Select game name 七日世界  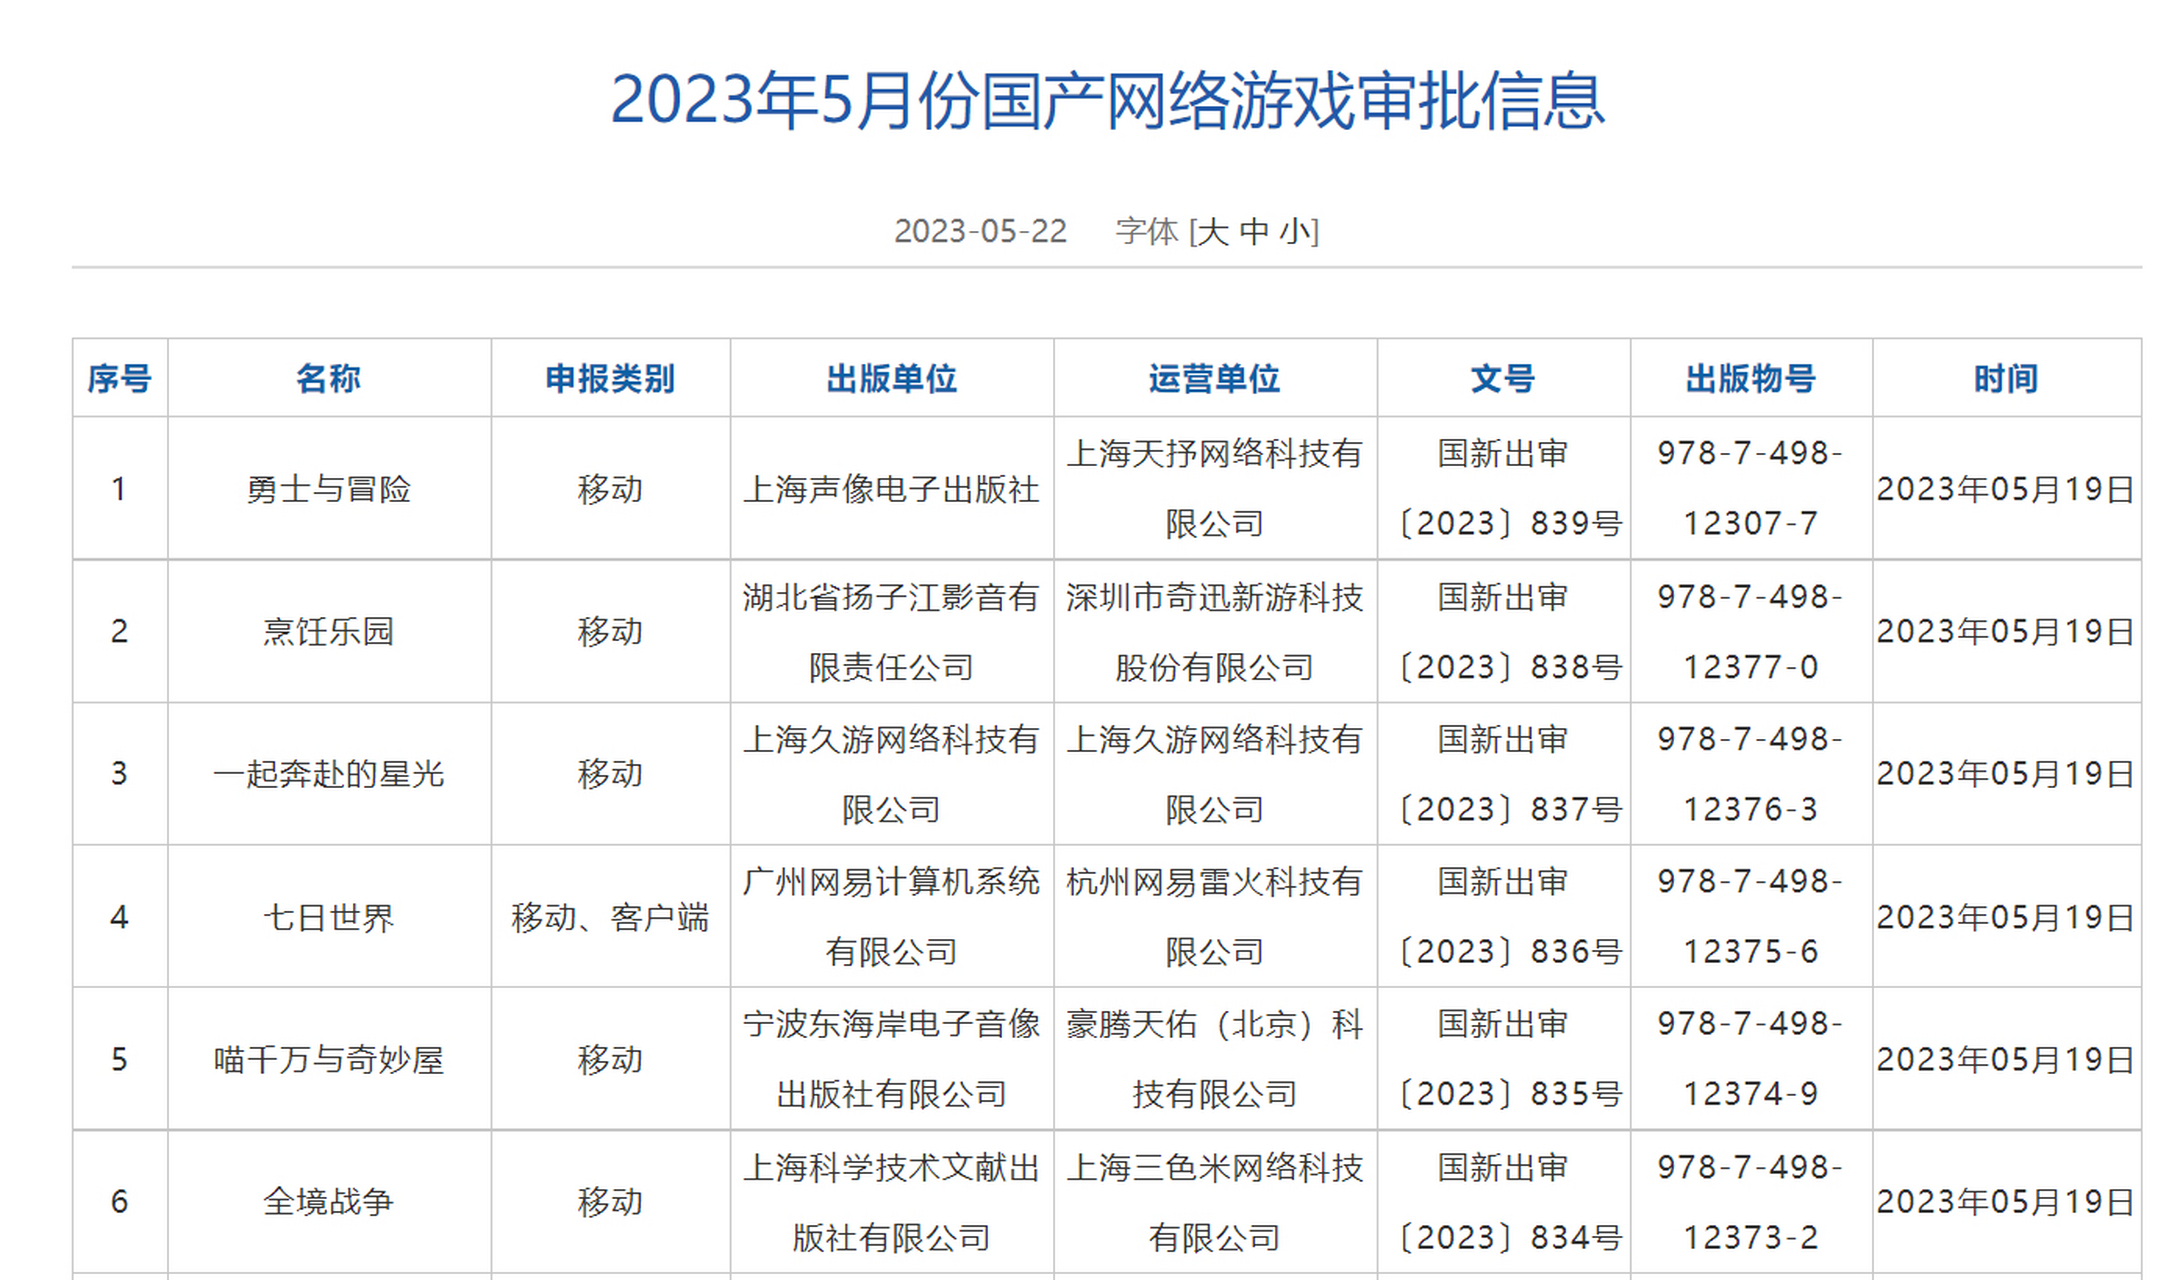tap(328, 917)
